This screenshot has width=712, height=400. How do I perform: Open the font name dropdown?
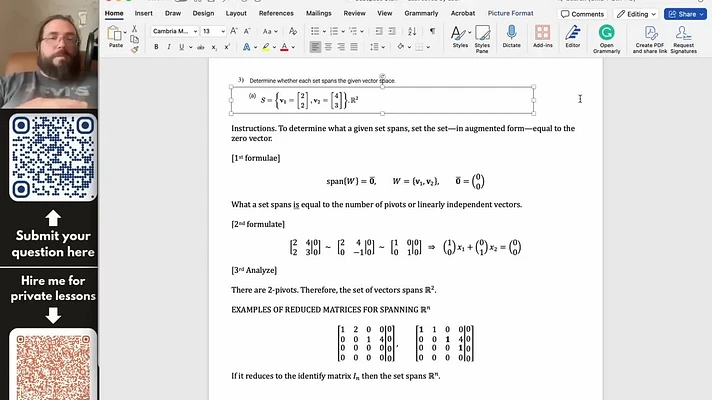tap(195, 31)
